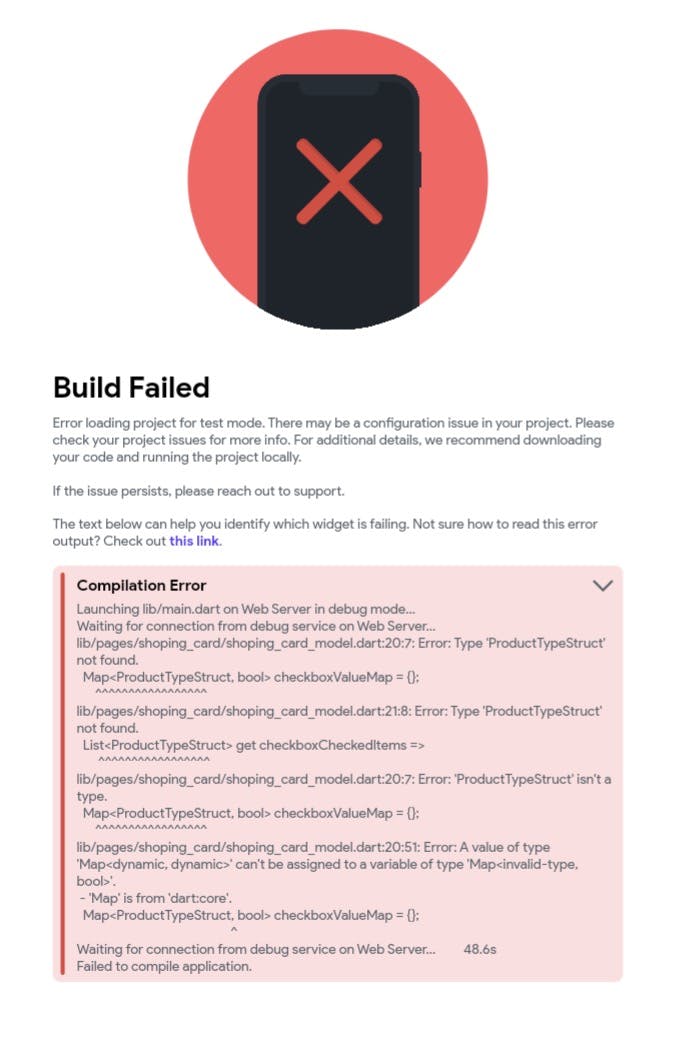The image size is (695, 1037).
Task: Click the "Build Failed" heading
Action: 131,388
